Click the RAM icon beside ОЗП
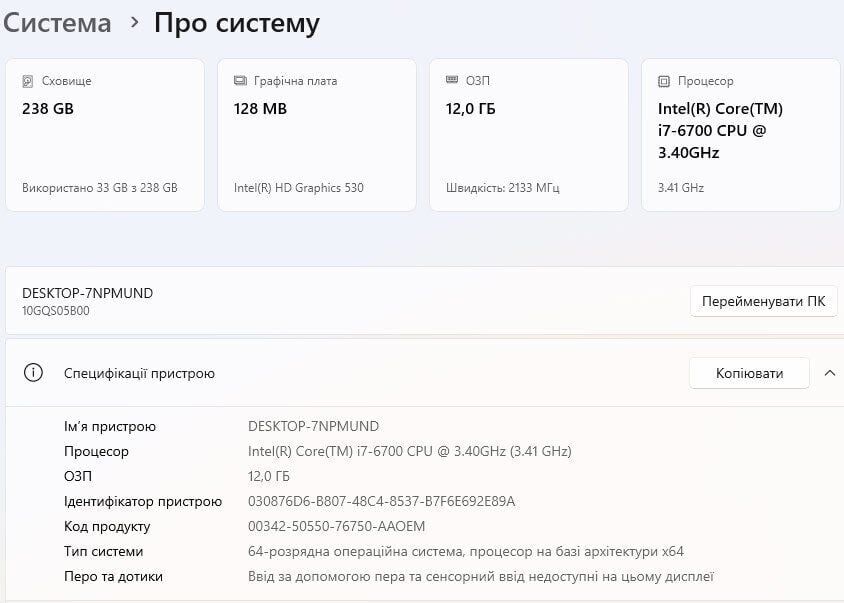Image resolution: width=844 pixels, height=603 pixels. click(452, 81)
